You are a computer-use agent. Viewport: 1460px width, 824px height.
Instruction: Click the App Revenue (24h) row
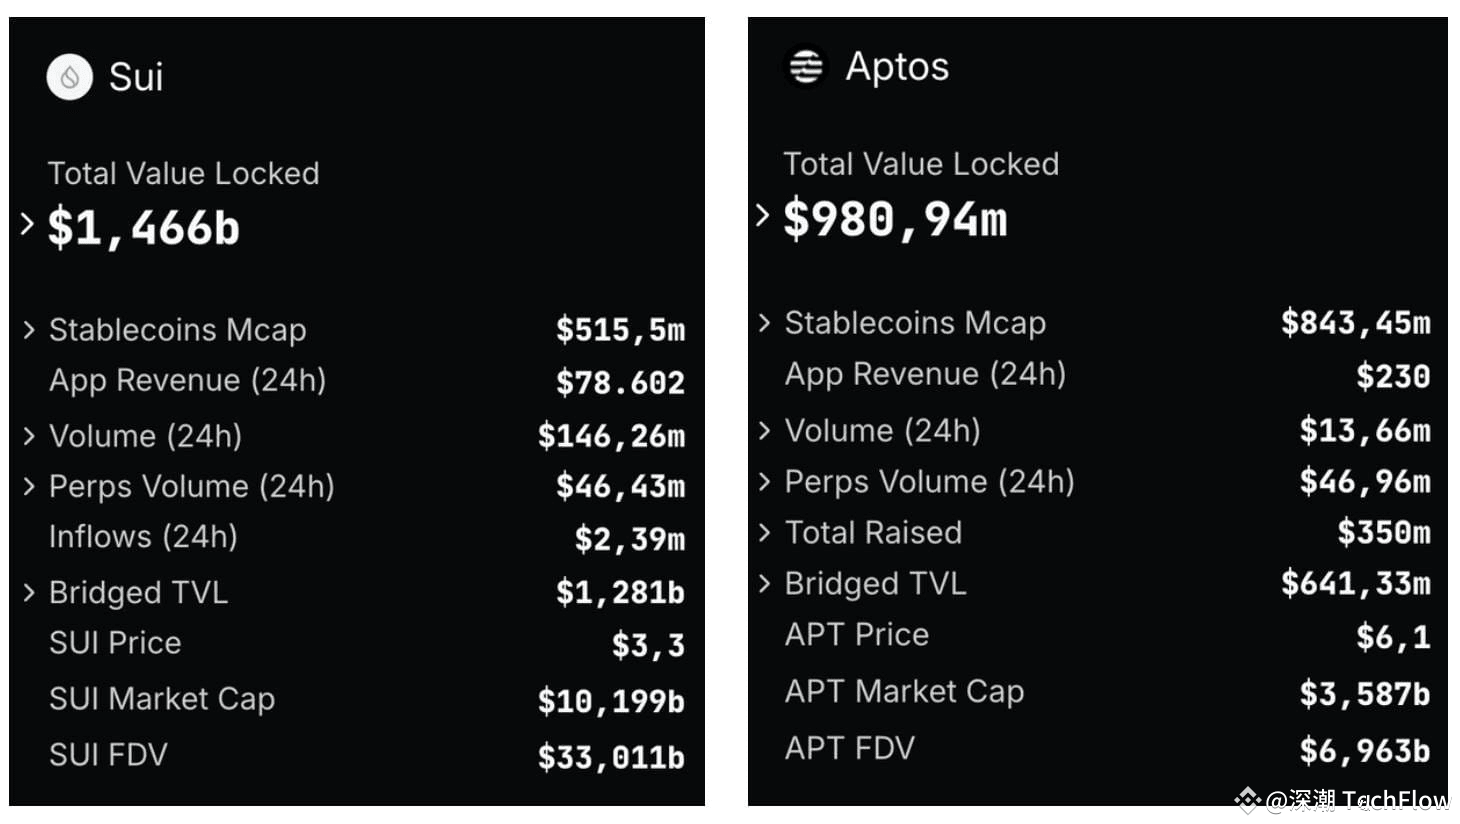click(x=186, y=381)
